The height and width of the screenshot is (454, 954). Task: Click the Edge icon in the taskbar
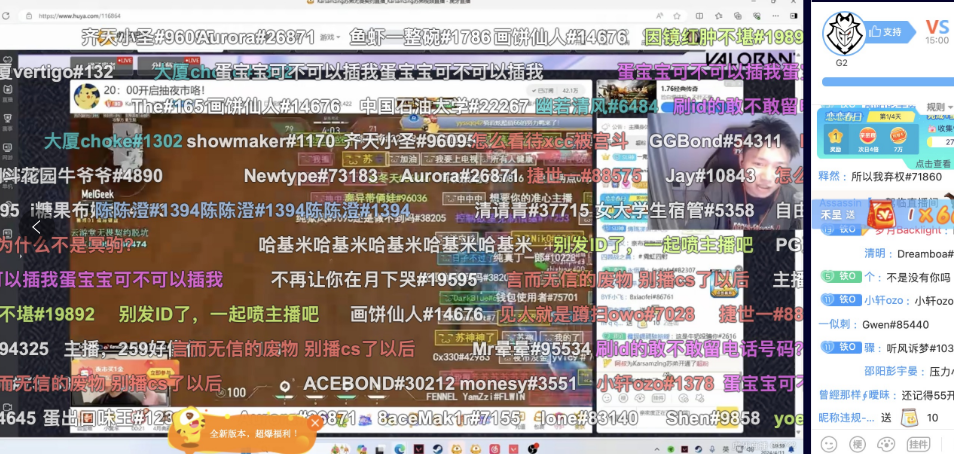[x=399, y=449]
